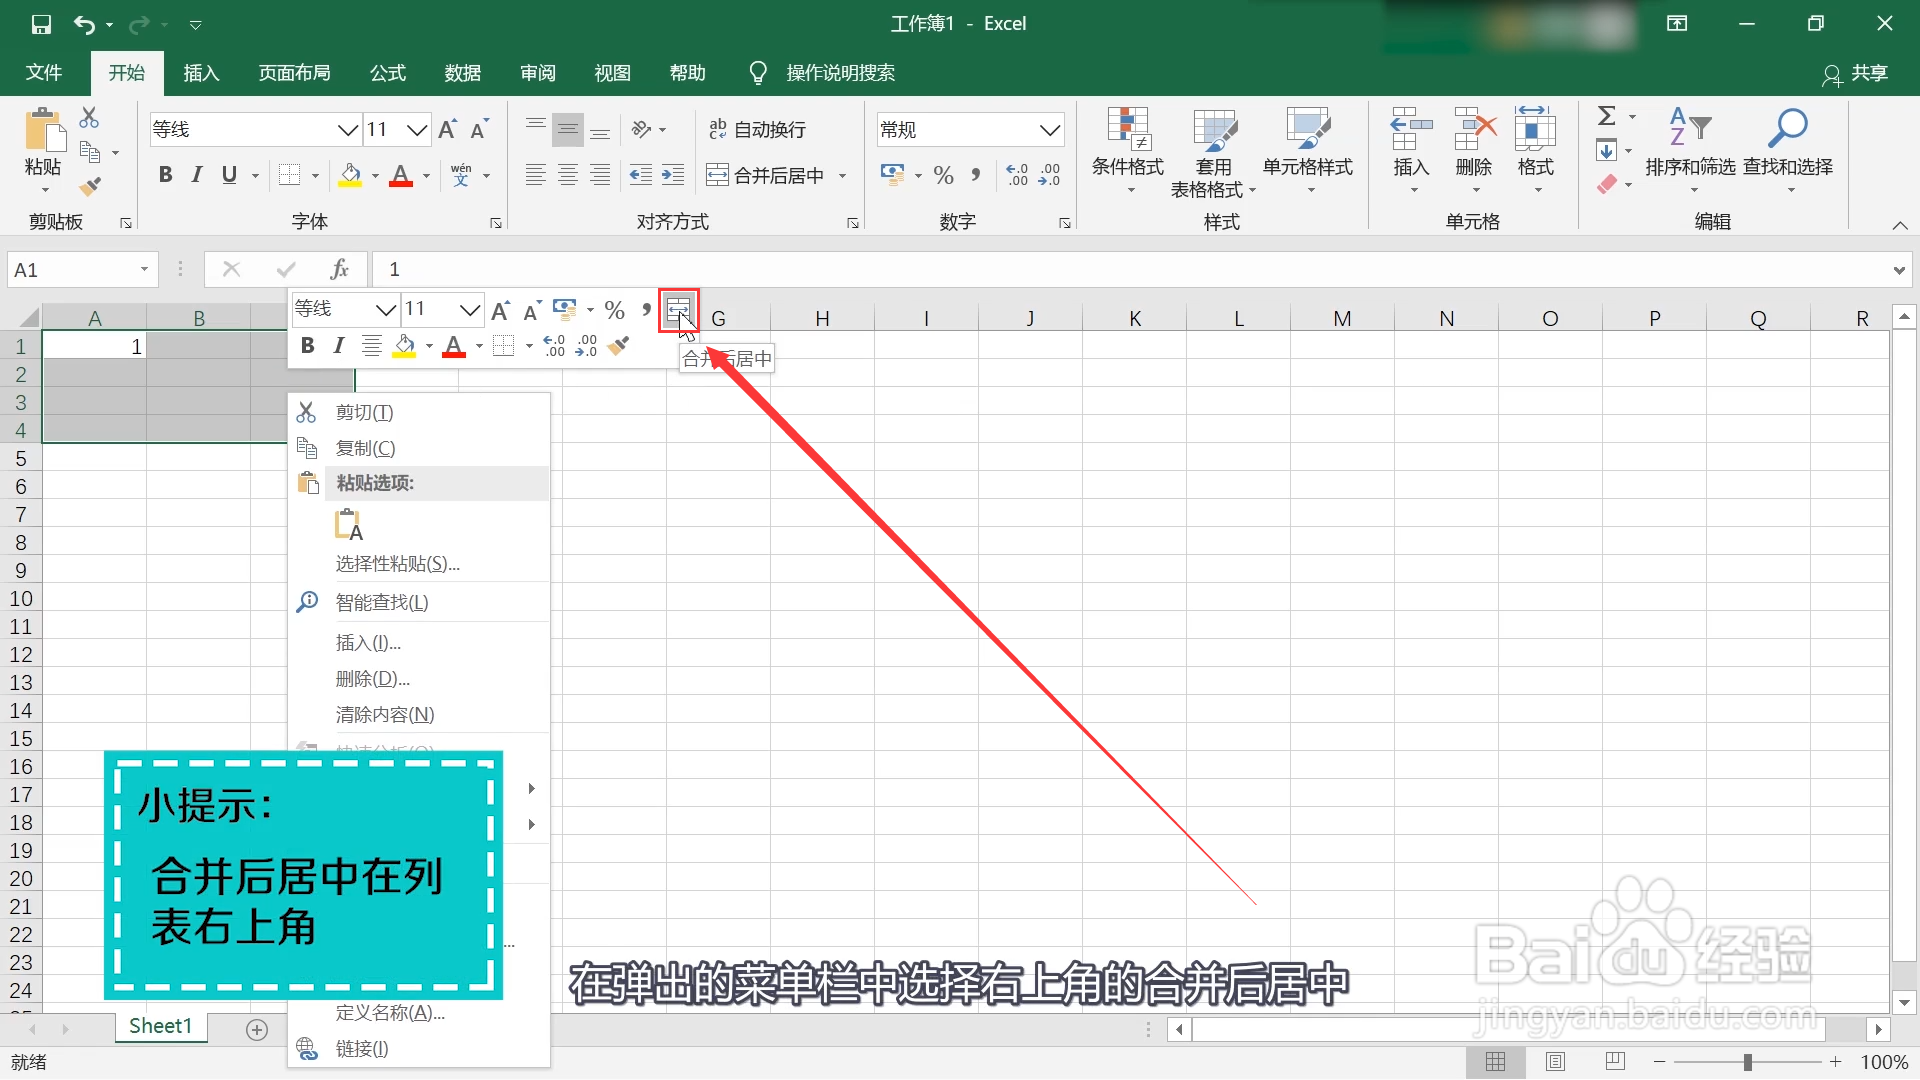Switch to the 插入 ribbon tab
This screenshot has width=1920, height=1080.
(200, 72)
